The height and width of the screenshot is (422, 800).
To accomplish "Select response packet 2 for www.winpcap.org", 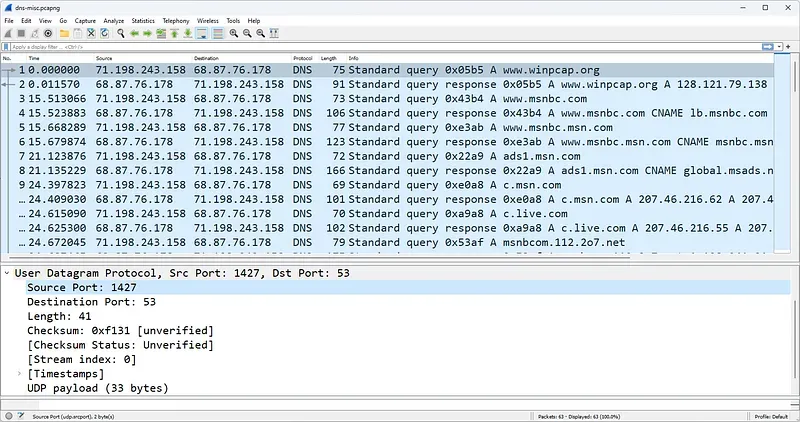I will coord(388,84).
